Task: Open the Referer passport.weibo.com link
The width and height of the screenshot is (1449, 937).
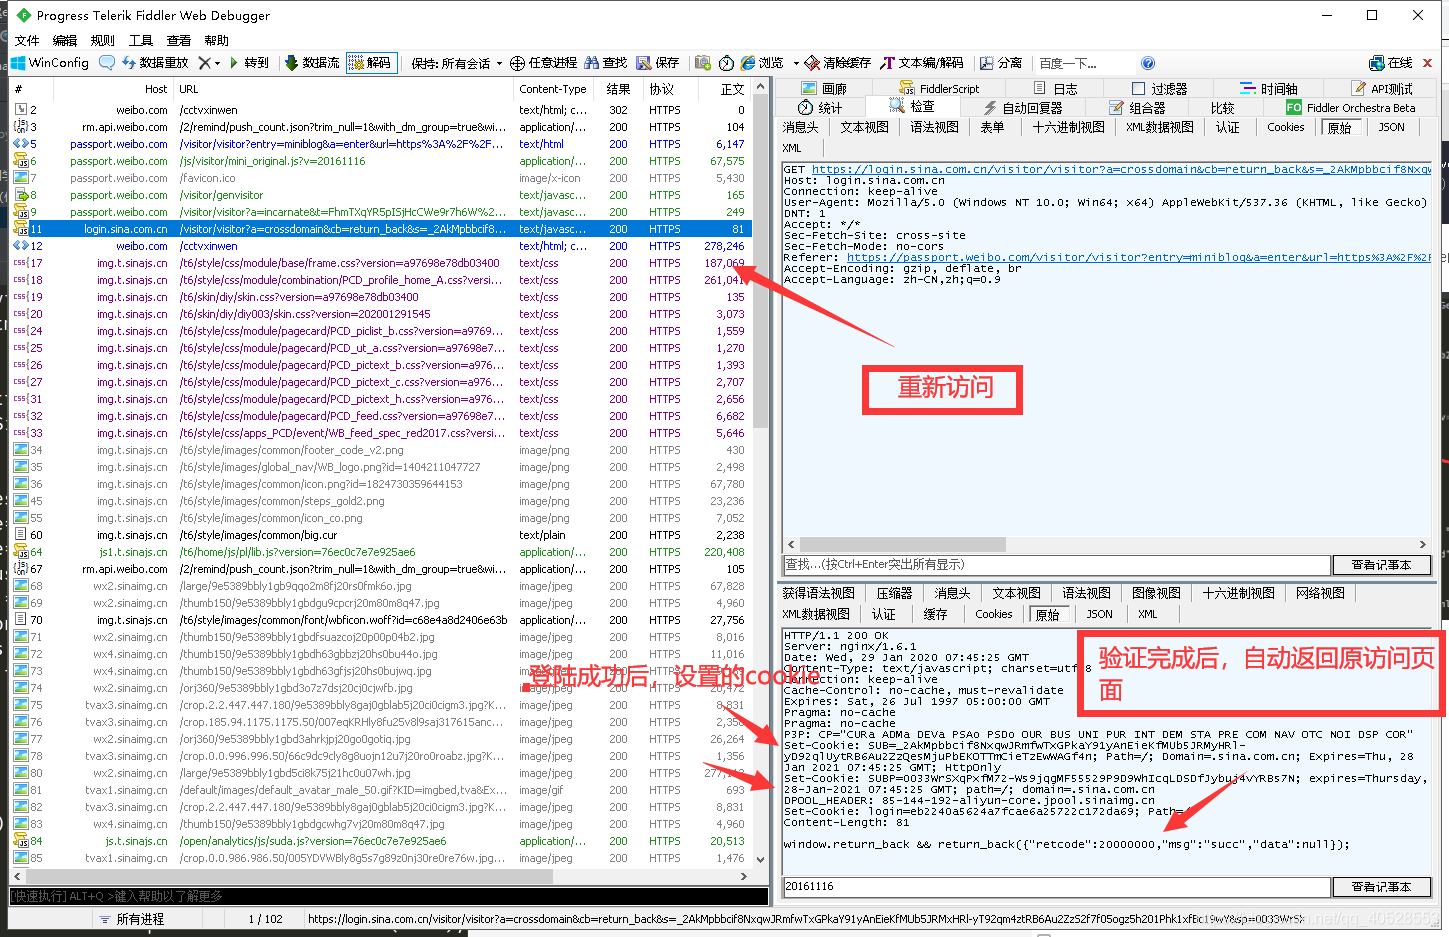Action: click(x=1139, y=258)
